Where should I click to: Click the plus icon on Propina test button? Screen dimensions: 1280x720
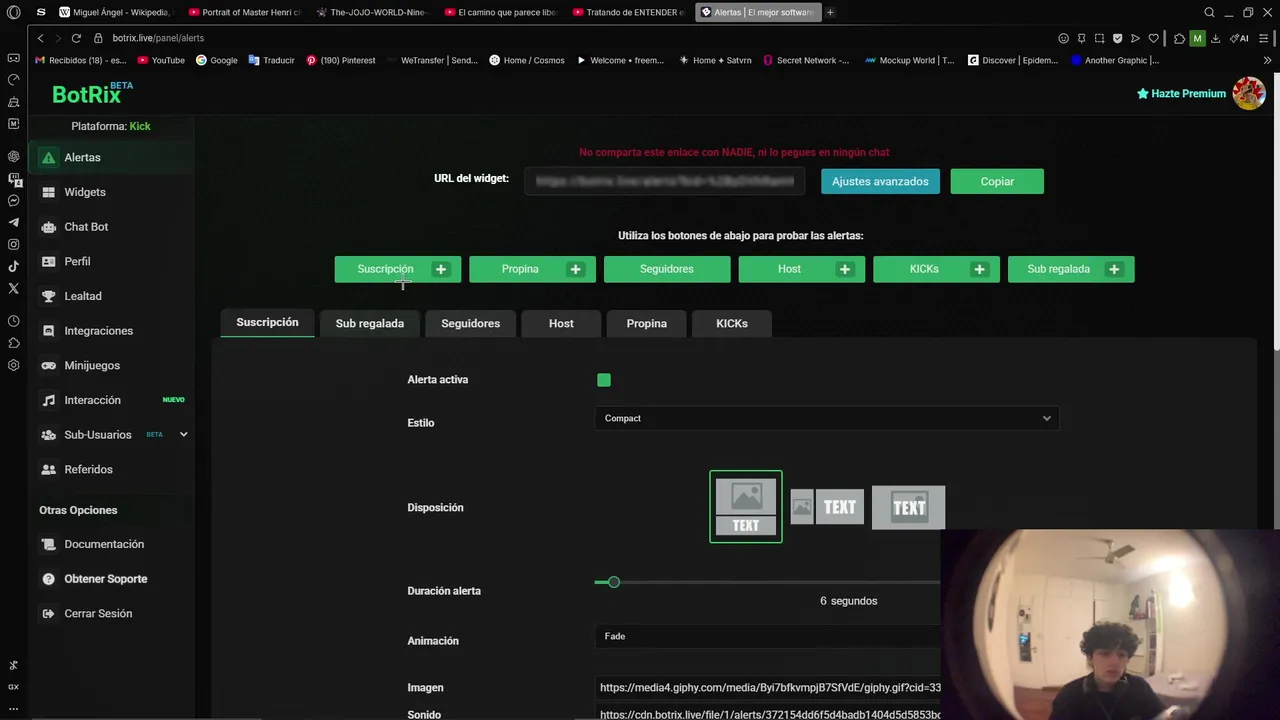click(x=575, y=269)
